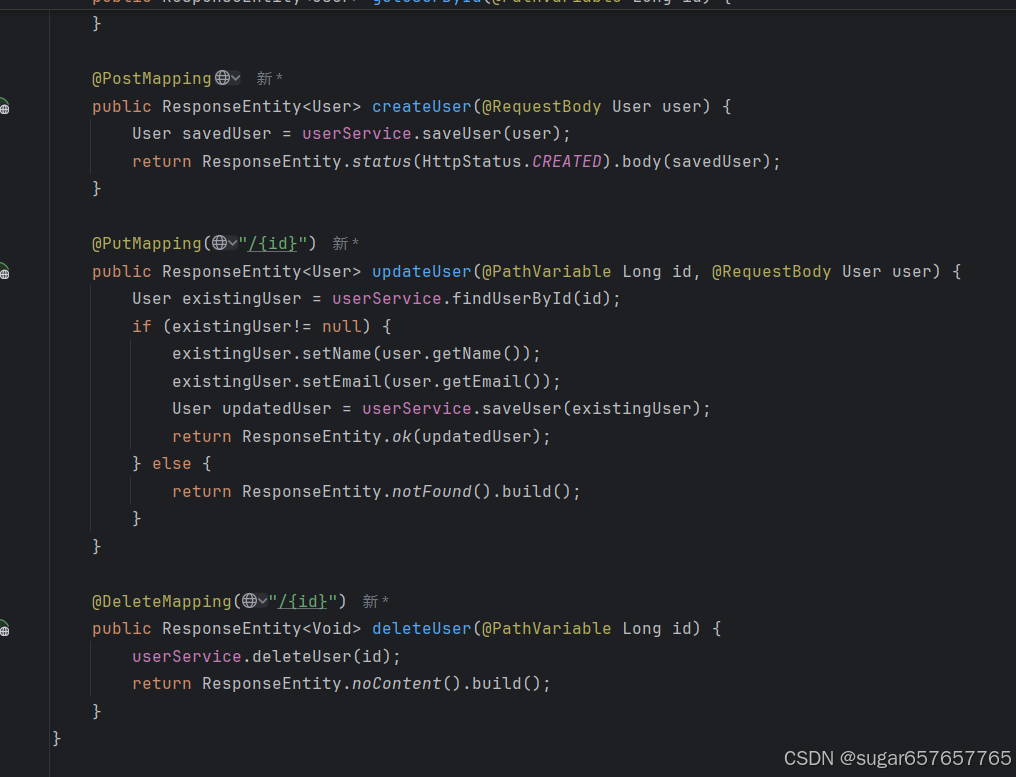This screenshot has width=1016, height=777.
Task: Follow the "/{id}" URL in @PutMapping
Action: click(273, 244)
